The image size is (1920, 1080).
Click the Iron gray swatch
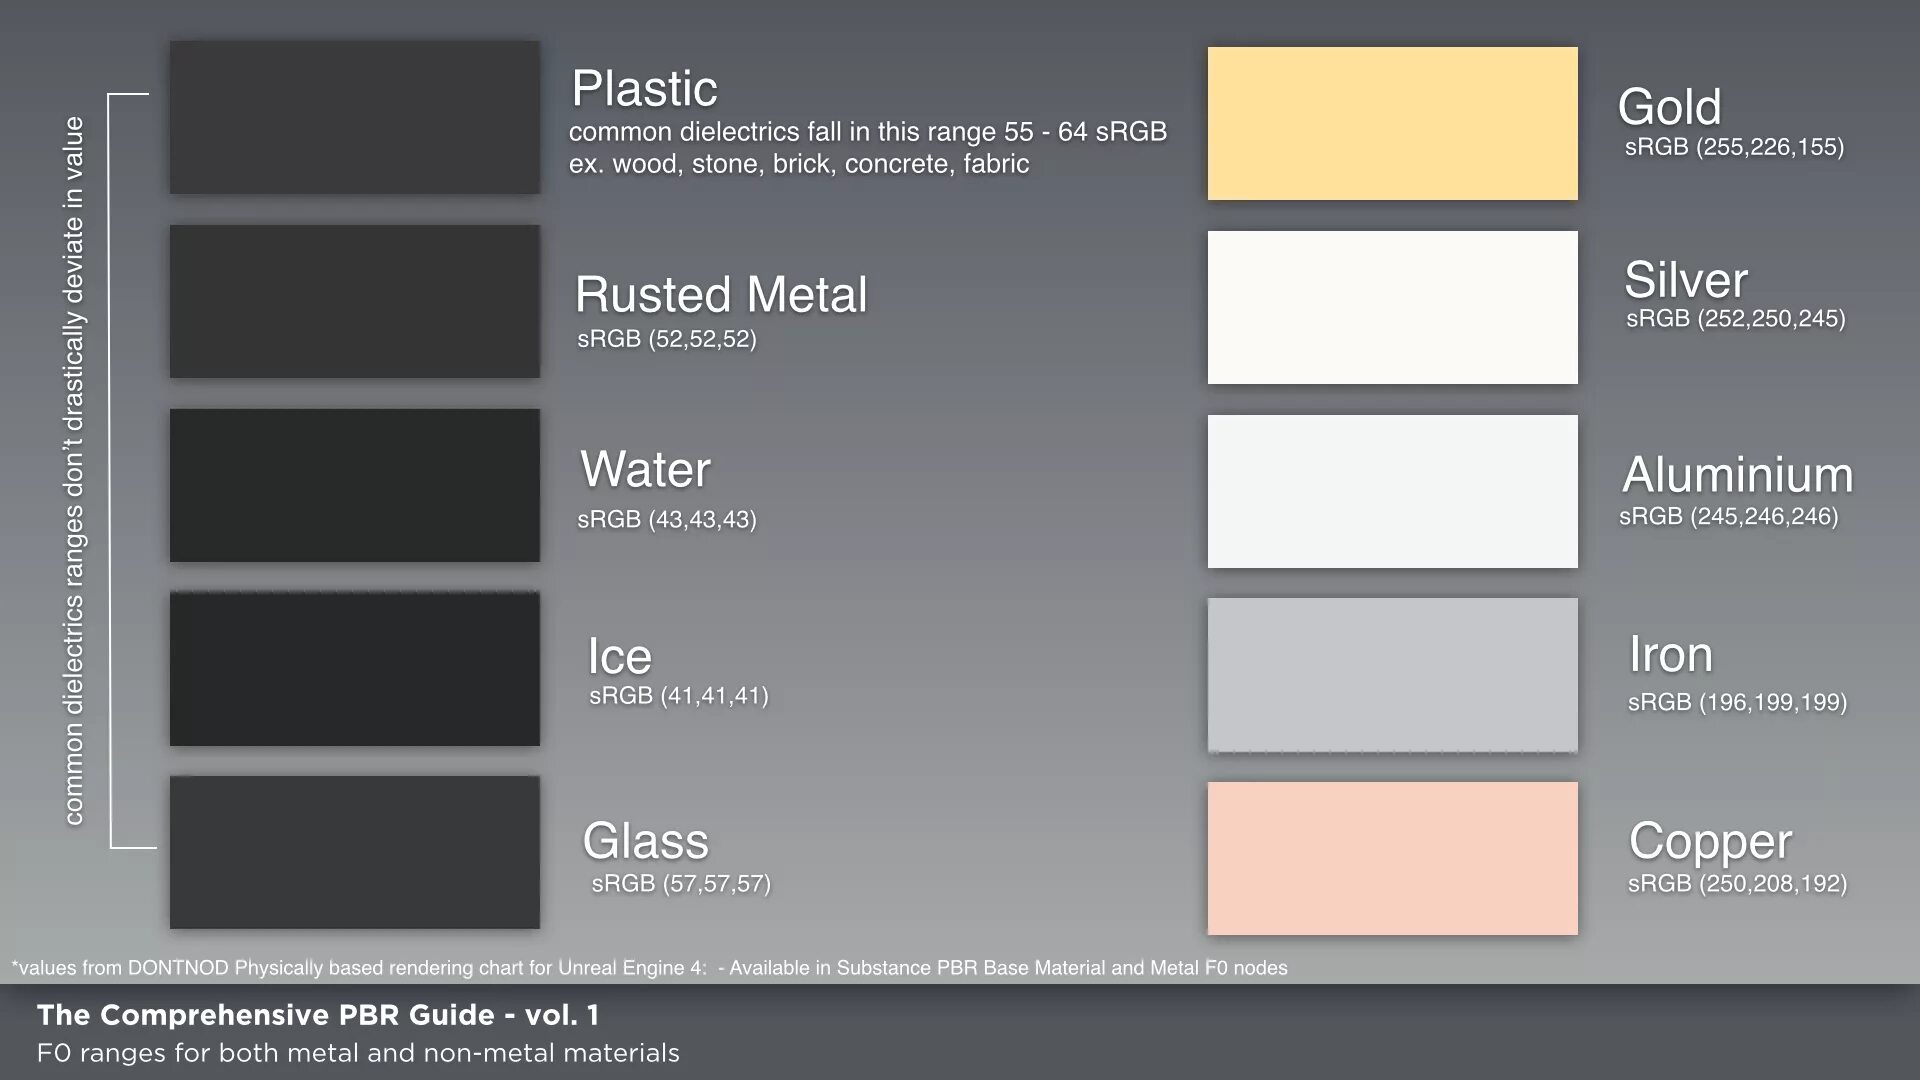click(x=1392, y=675)
